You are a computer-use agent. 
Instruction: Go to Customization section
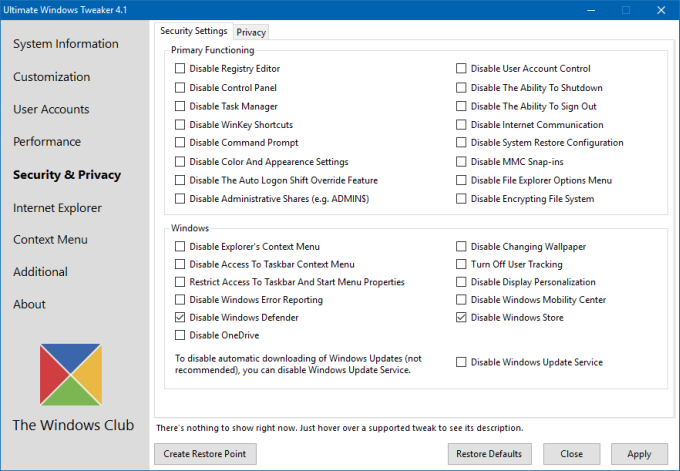pos(51,77)
